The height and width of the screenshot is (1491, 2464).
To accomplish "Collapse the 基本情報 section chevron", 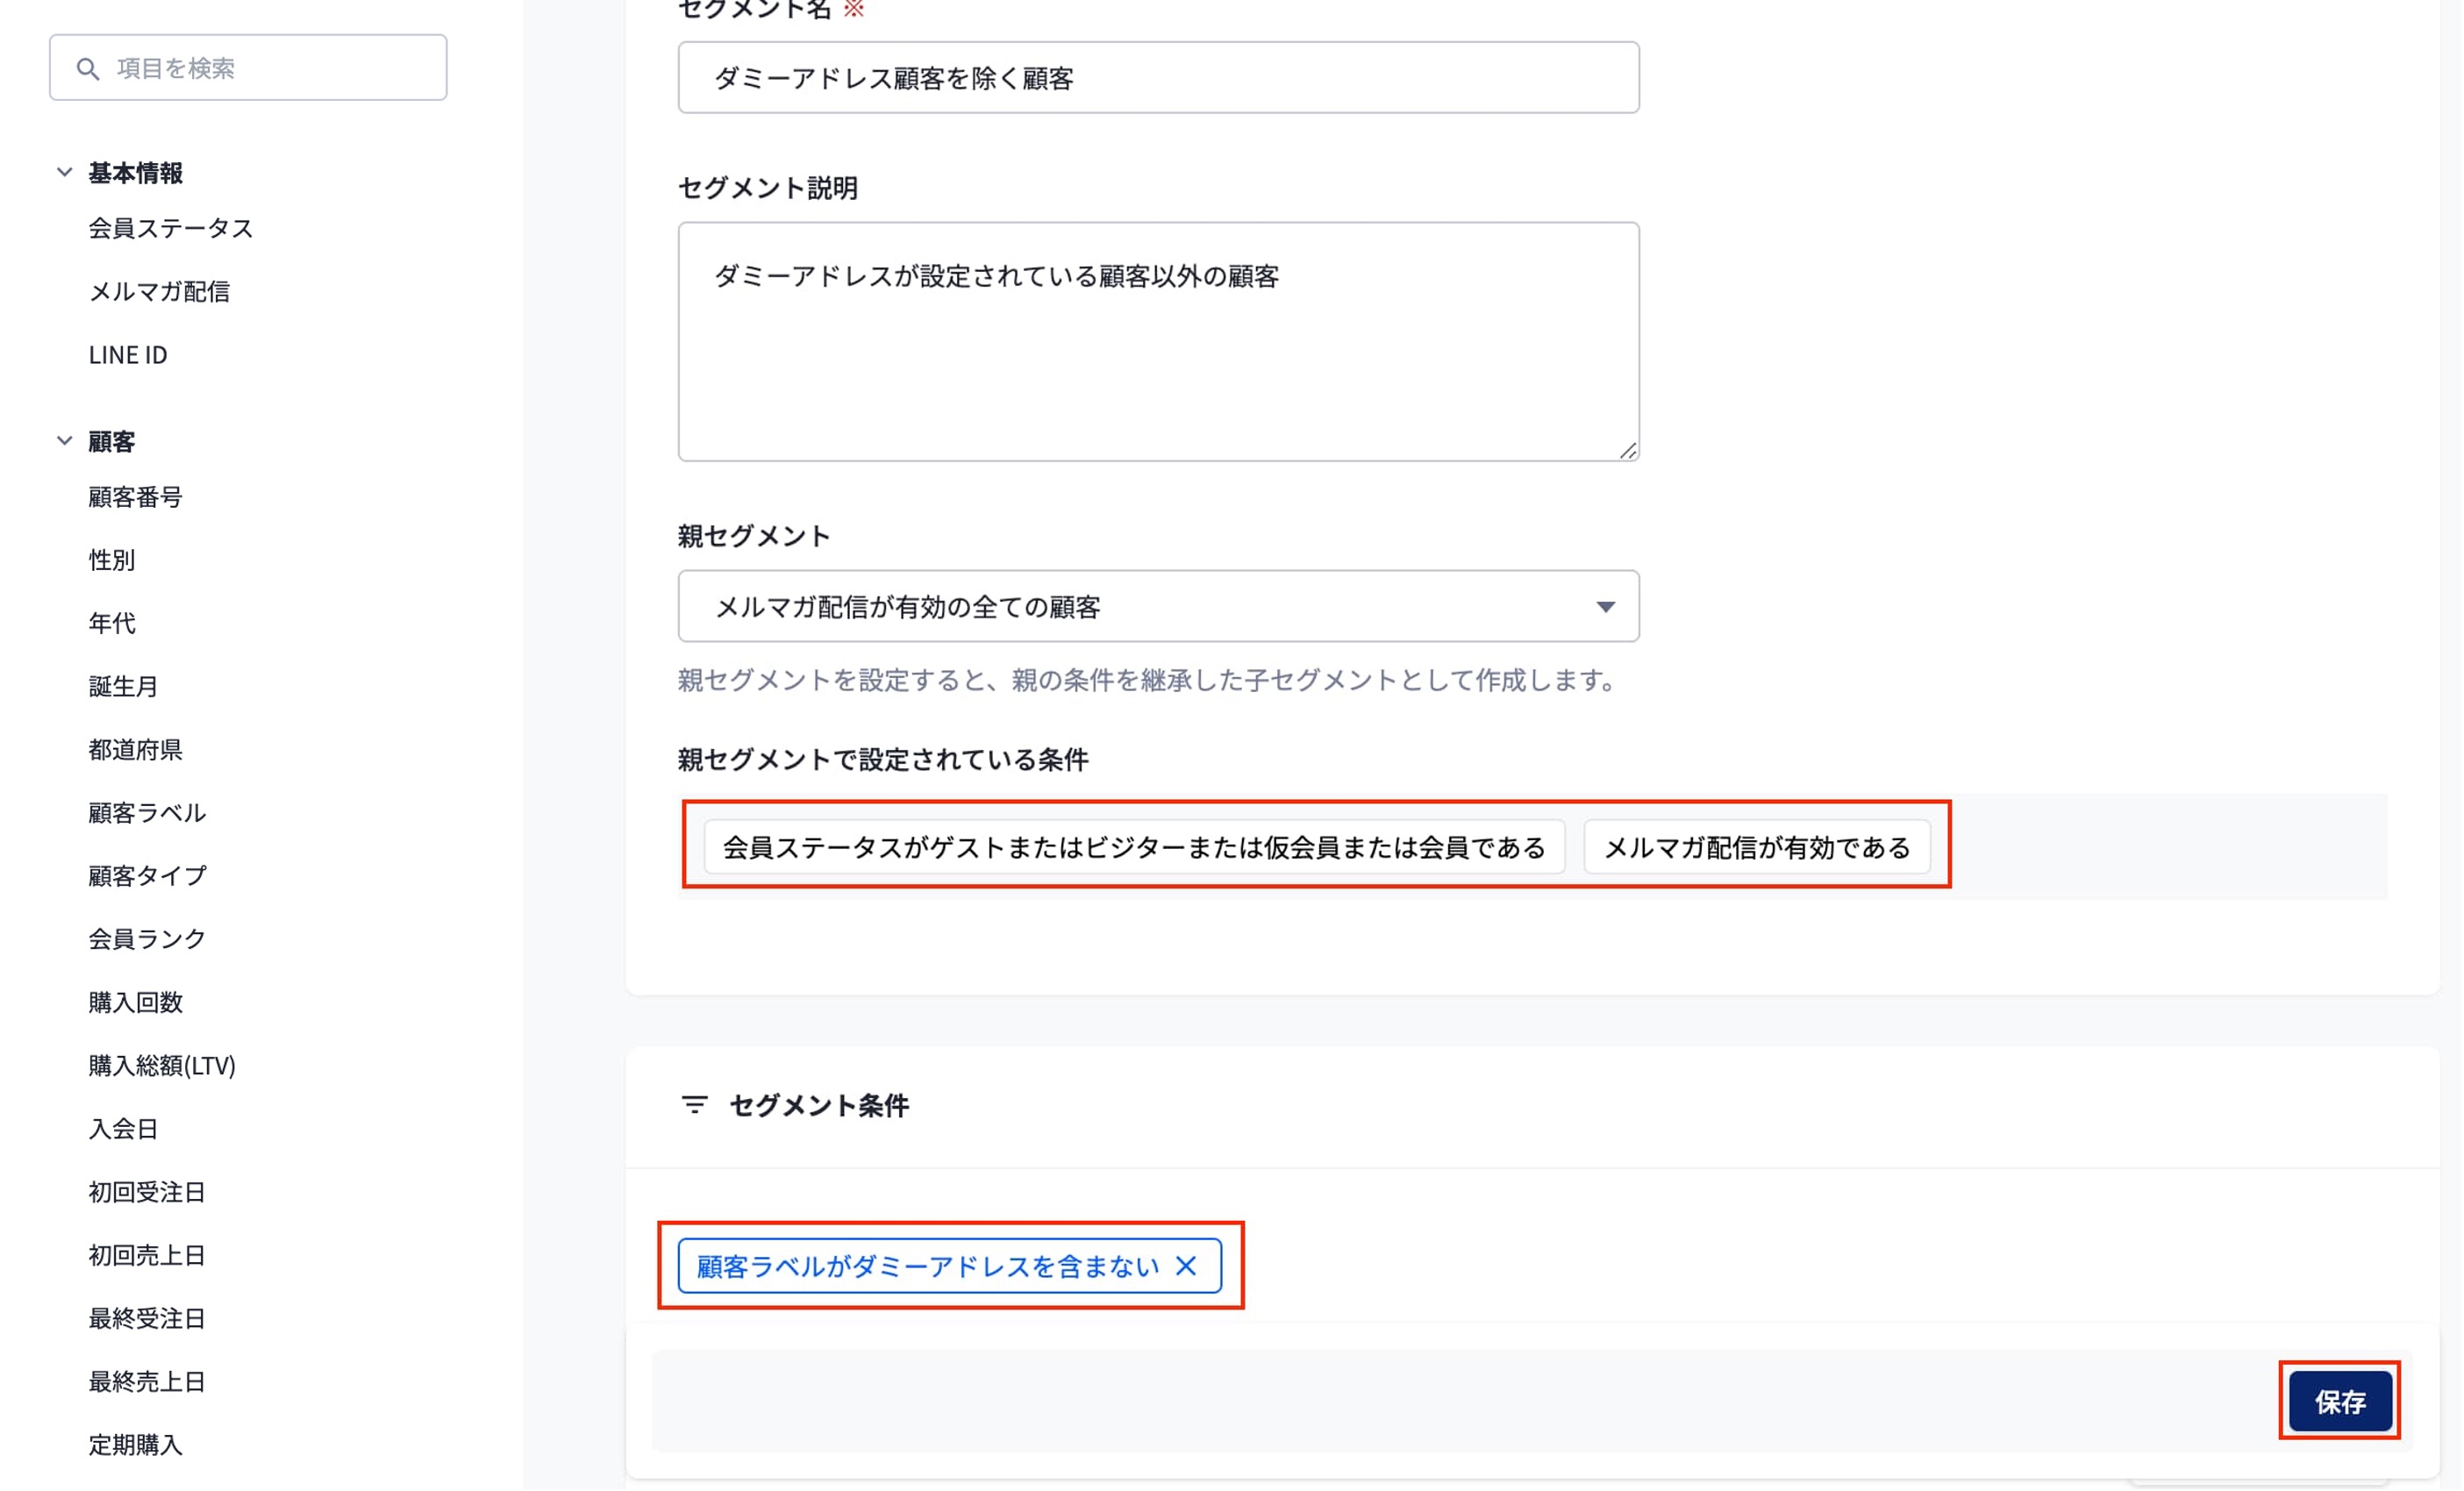I will point(65,172).
